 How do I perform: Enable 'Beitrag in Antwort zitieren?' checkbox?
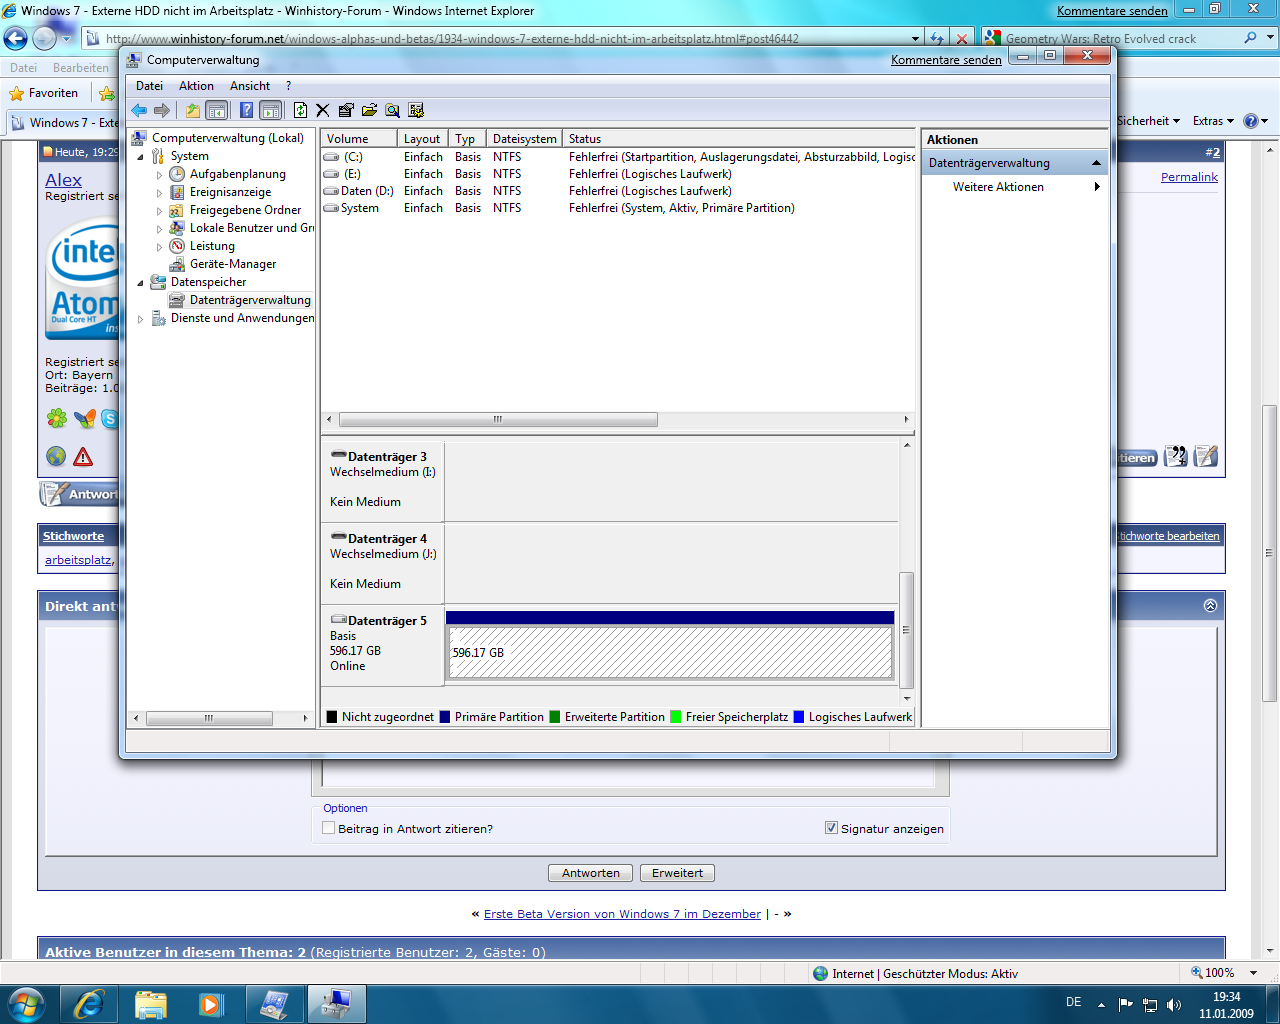328,828
